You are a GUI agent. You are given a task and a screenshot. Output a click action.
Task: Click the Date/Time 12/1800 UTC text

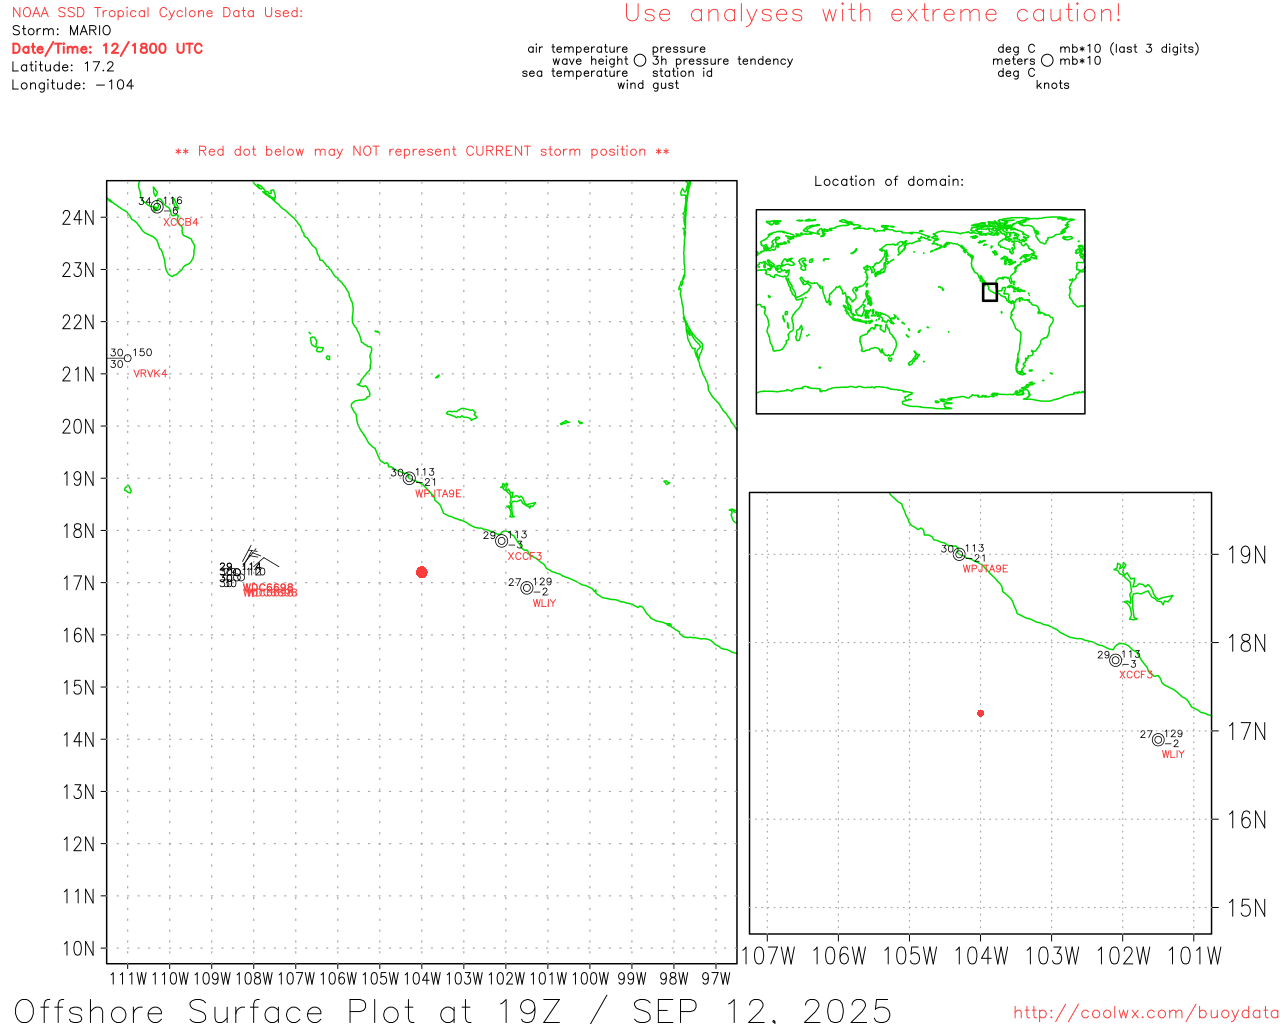click(107, 48)
